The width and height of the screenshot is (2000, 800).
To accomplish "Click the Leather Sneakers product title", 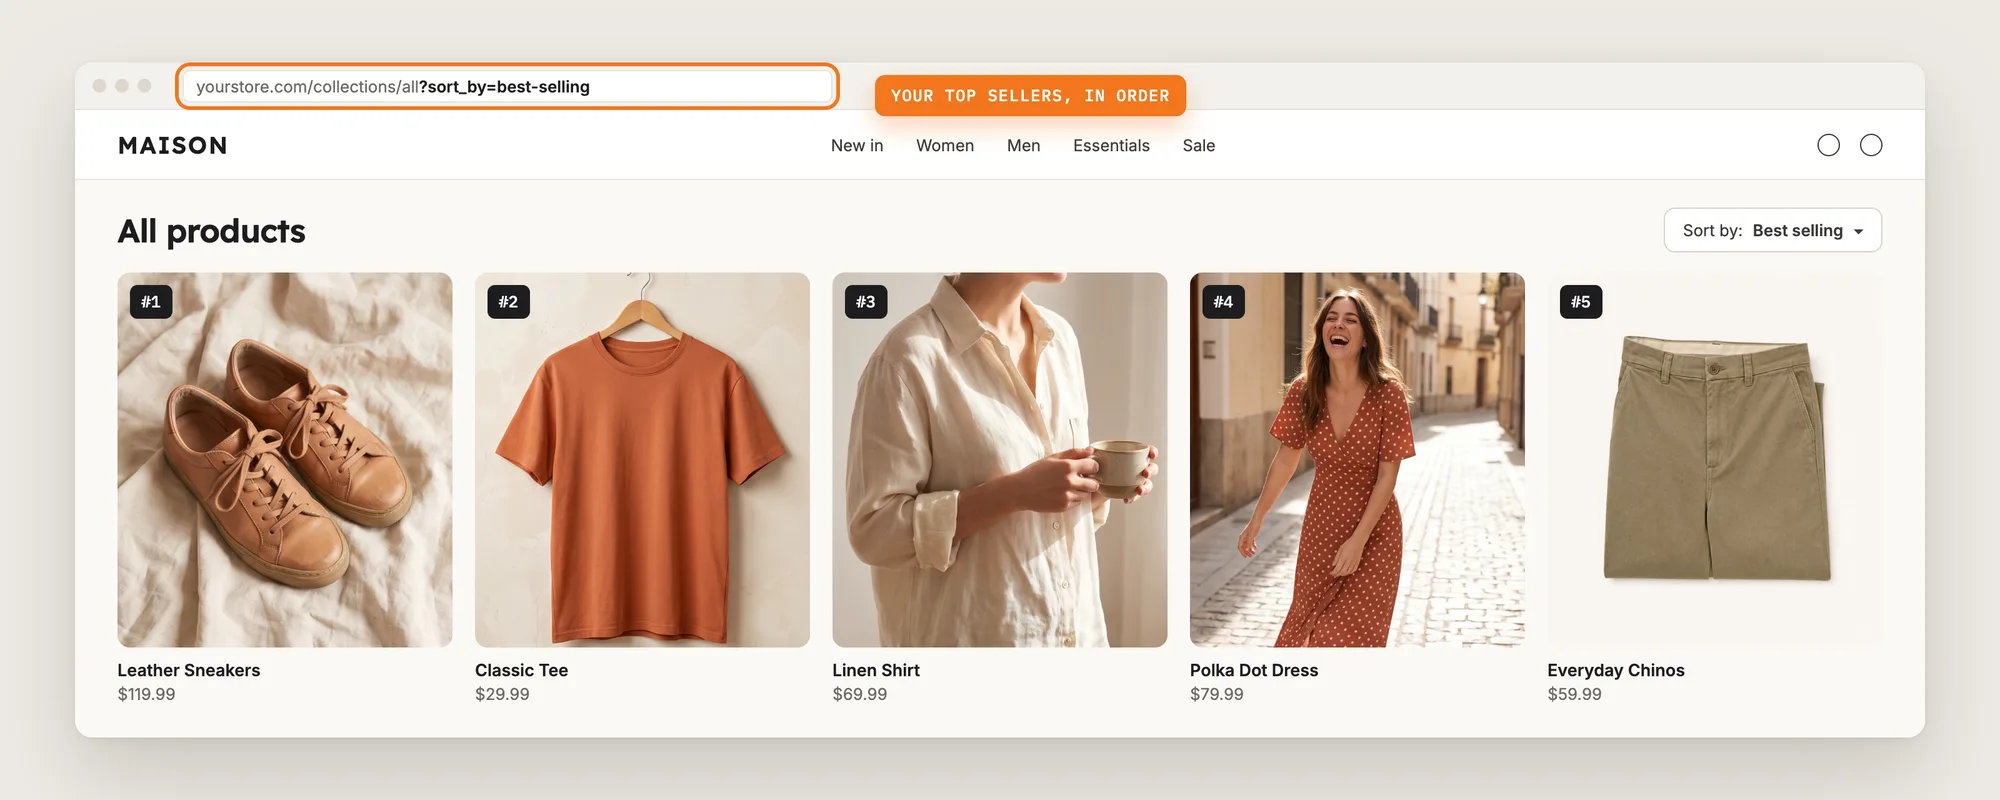I will [189, 670].
